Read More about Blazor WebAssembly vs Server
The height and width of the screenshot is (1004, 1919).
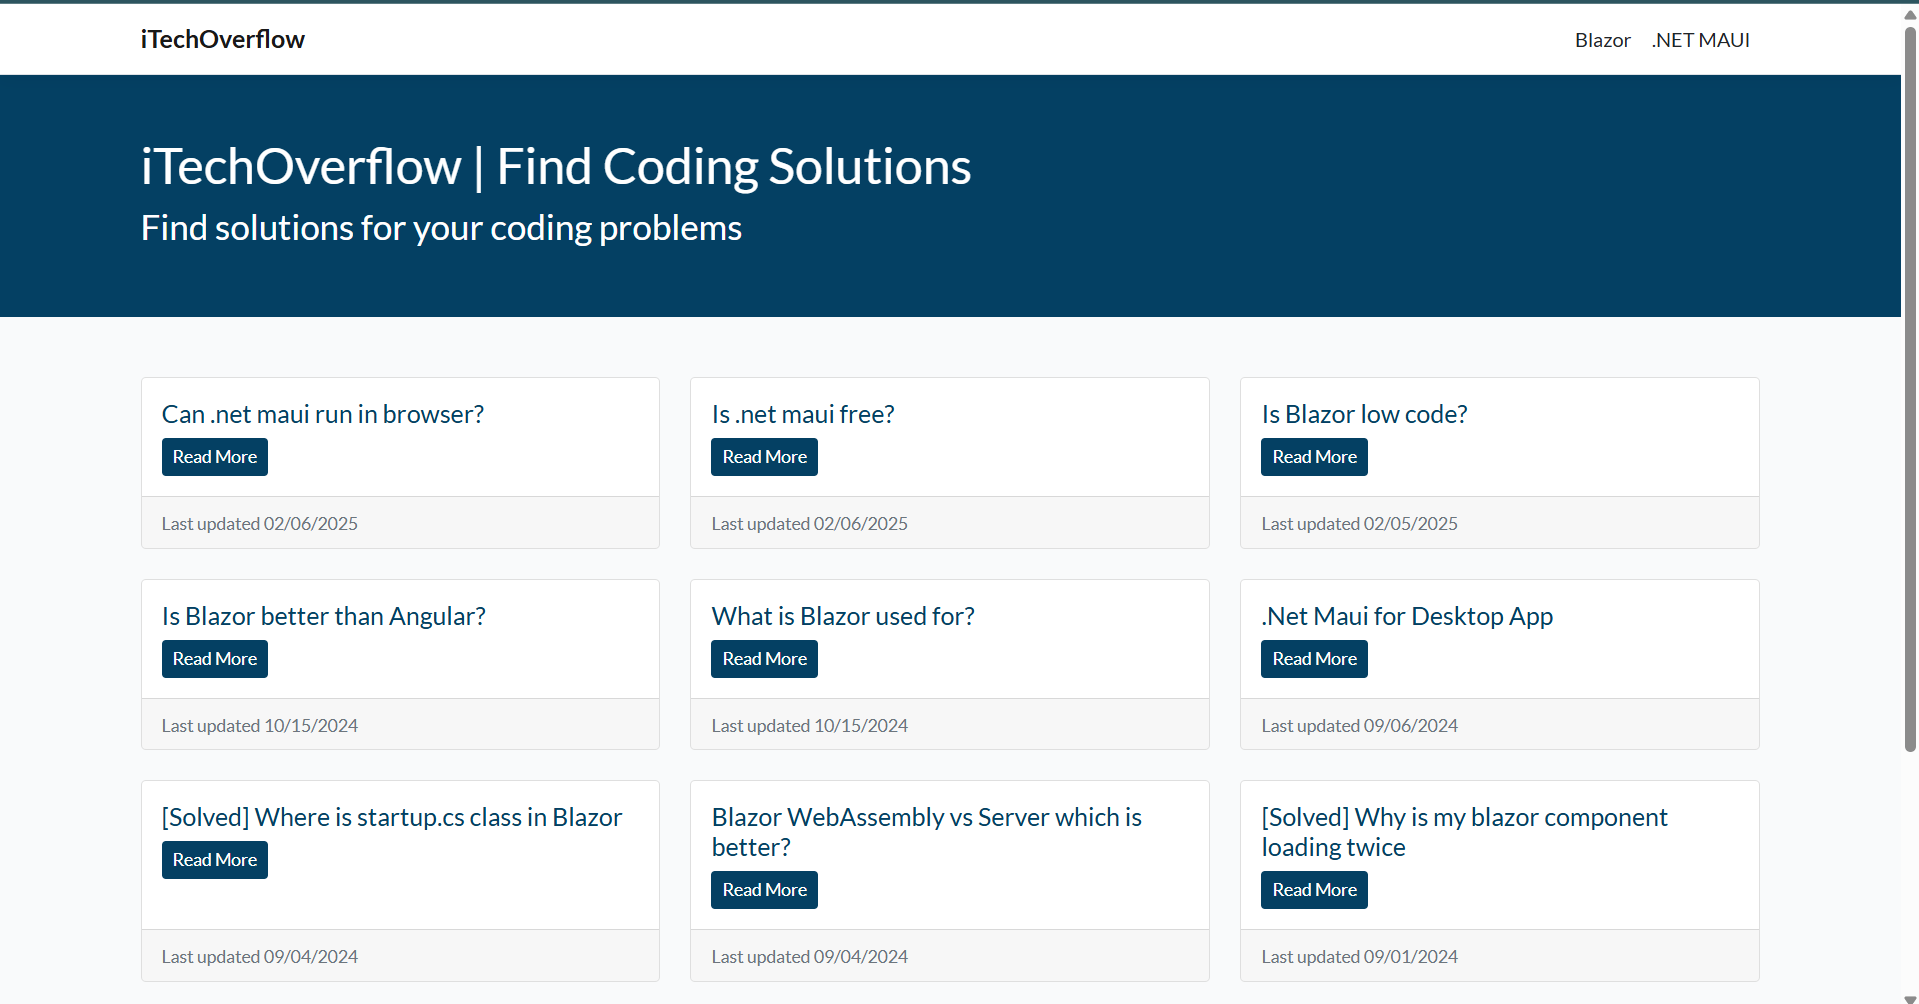click(764, 889)
